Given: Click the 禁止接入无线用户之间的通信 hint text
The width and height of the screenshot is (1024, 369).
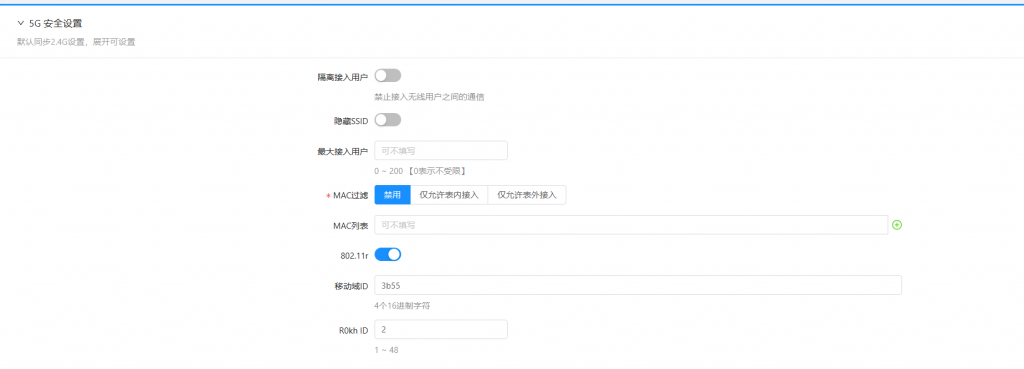Looking at the screenshot, I should 429,97.
